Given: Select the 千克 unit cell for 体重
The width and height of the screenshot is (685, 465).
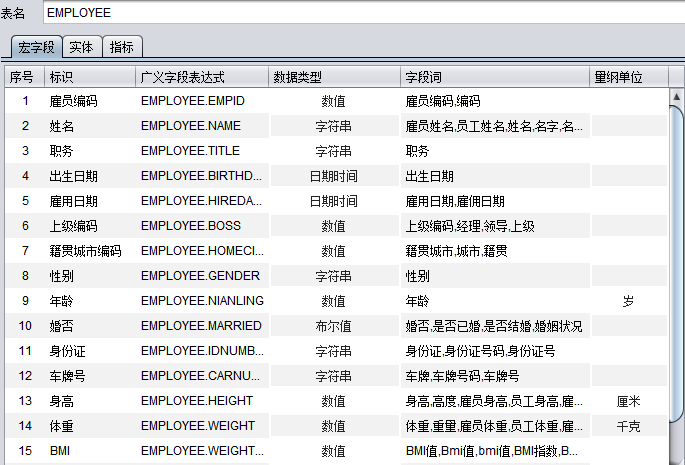Looking at the screenshot, I should (628, 426).
